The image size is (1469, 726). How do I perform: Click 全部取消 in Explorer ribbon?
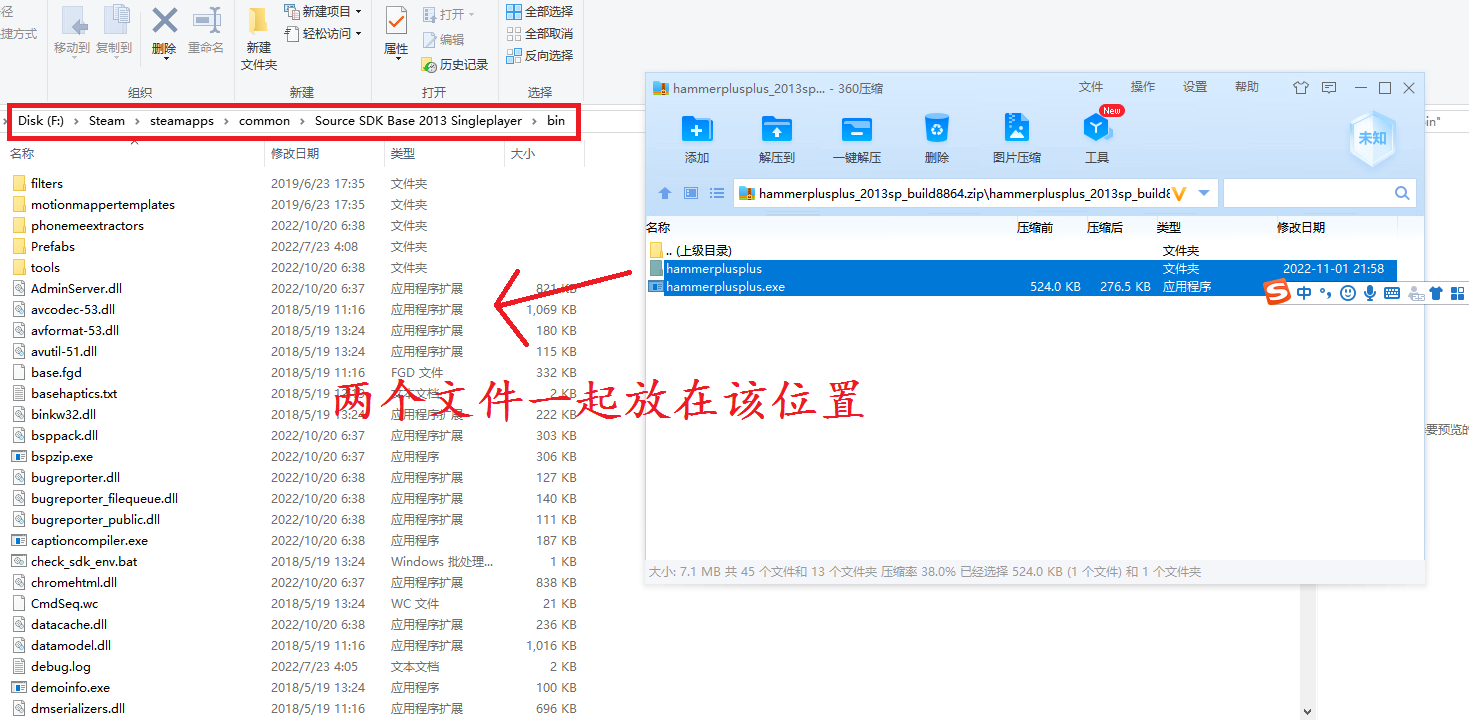(x=539, y=34)
